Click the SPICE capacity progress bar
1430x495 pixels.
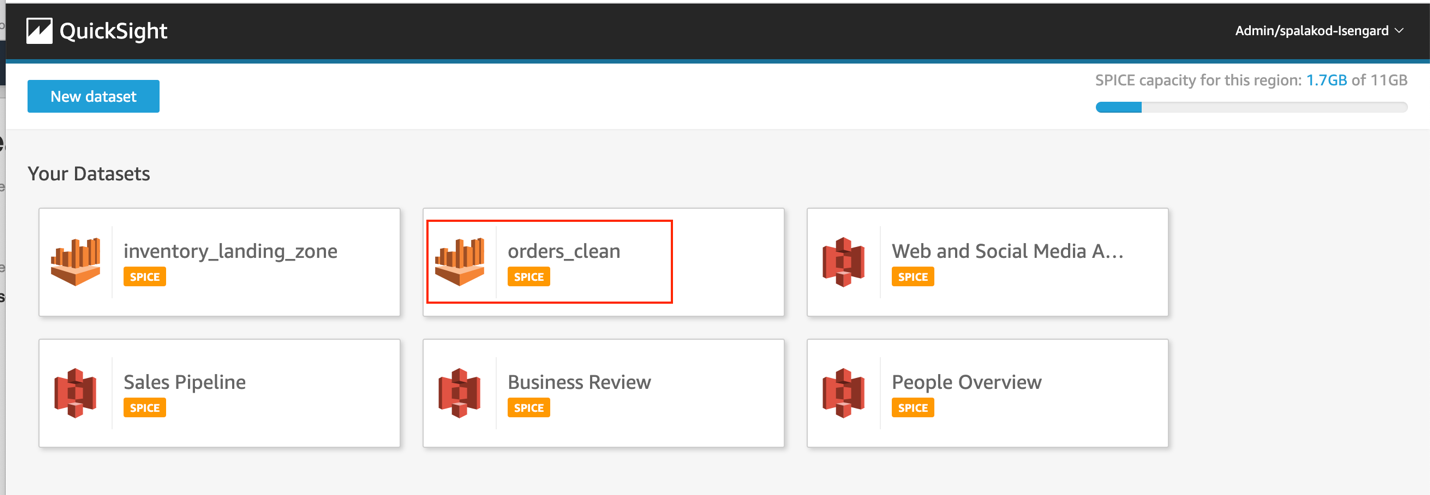coord(1251,107)
